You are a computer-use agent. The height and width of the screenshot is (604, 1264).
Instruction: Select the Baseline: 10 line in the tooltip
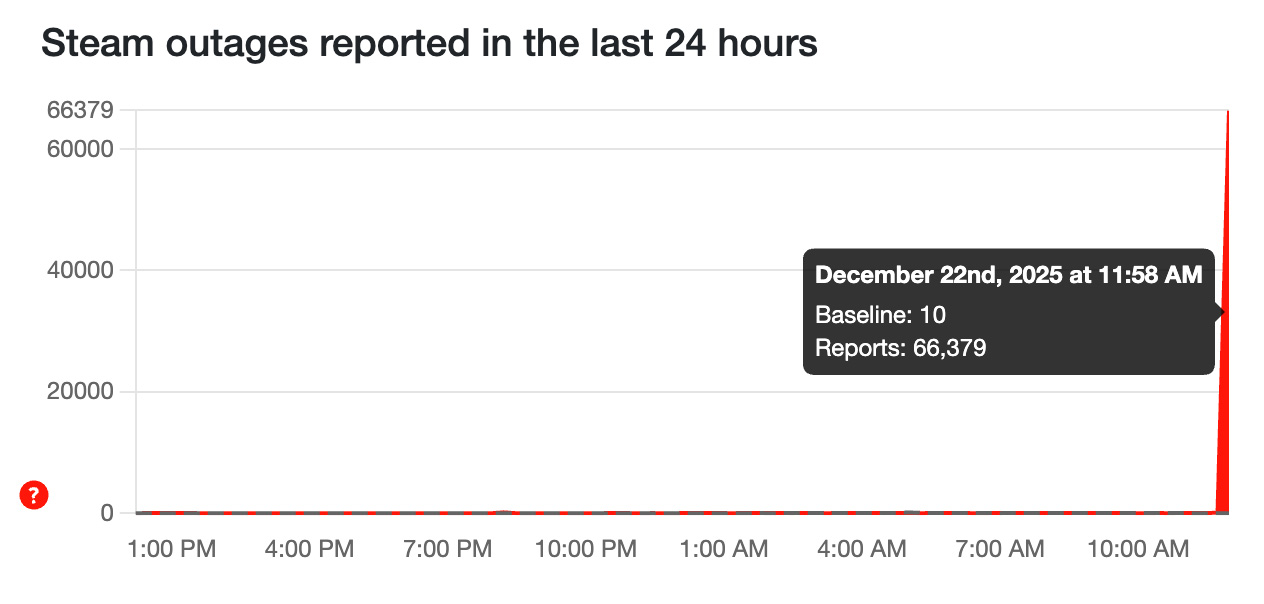pyautogui.click(x=880, y=315)
